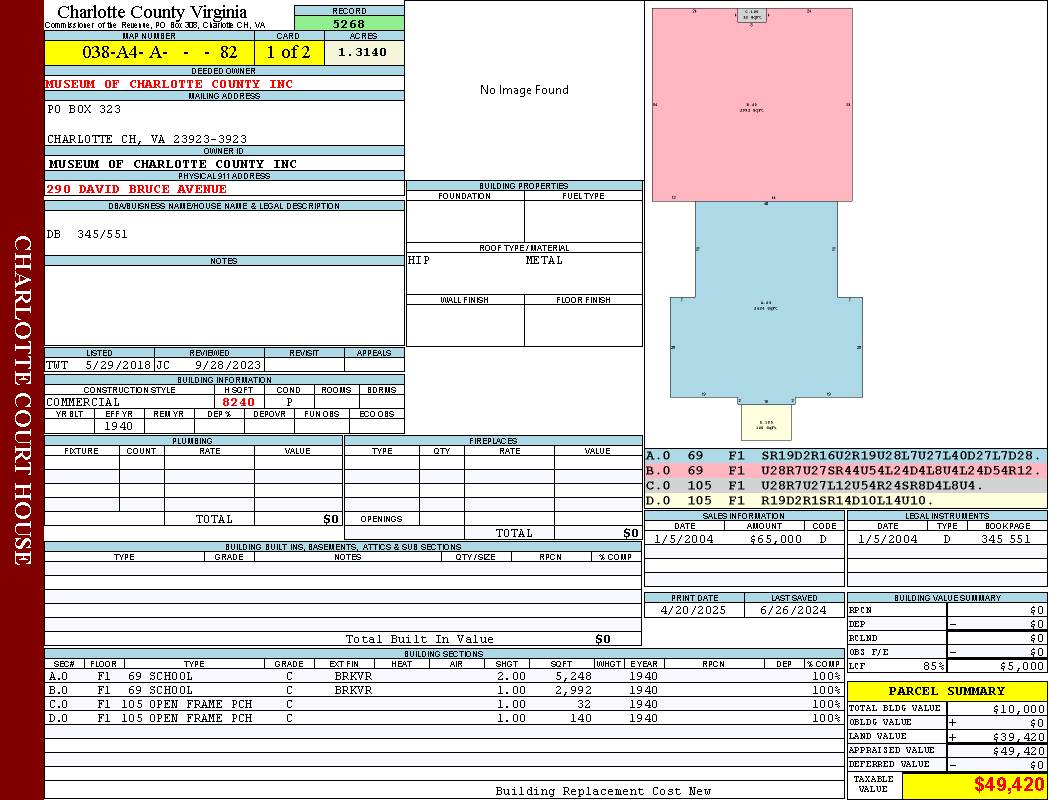Image resolution: width=1050 pixels, height=800 pixels.
Task: Click the gray section C porch sketch
Action: click(x=751, y=15)
